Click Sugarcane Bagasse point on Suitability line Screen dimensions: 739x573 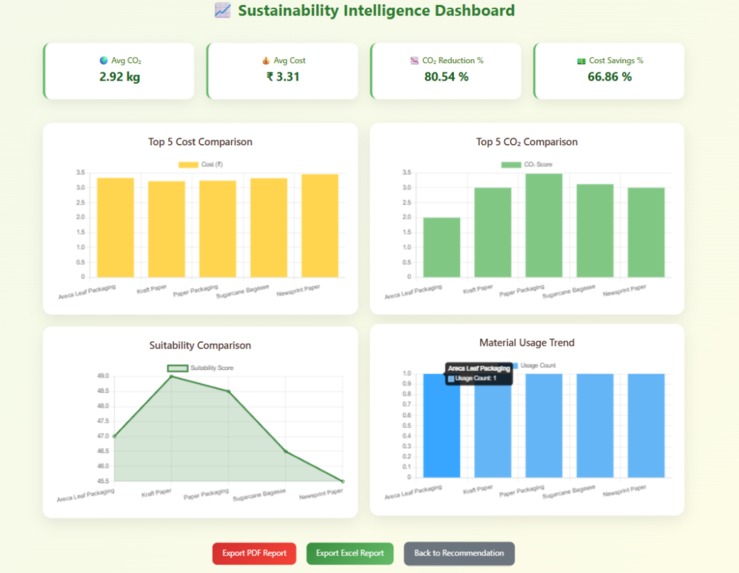coord(286,451)
